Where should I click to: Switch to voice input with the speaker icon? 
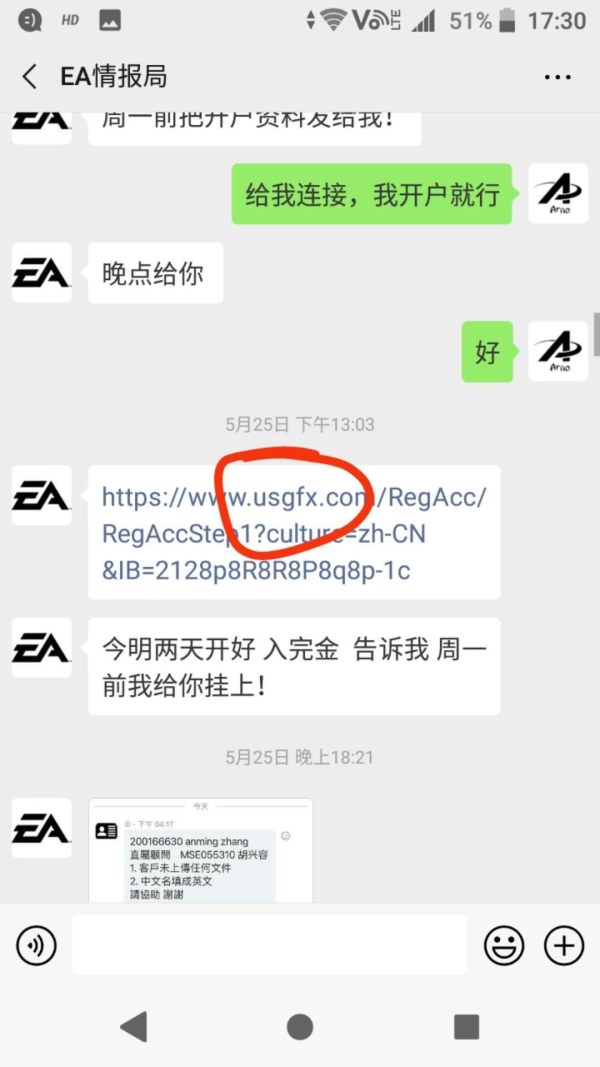click(36, 946)
